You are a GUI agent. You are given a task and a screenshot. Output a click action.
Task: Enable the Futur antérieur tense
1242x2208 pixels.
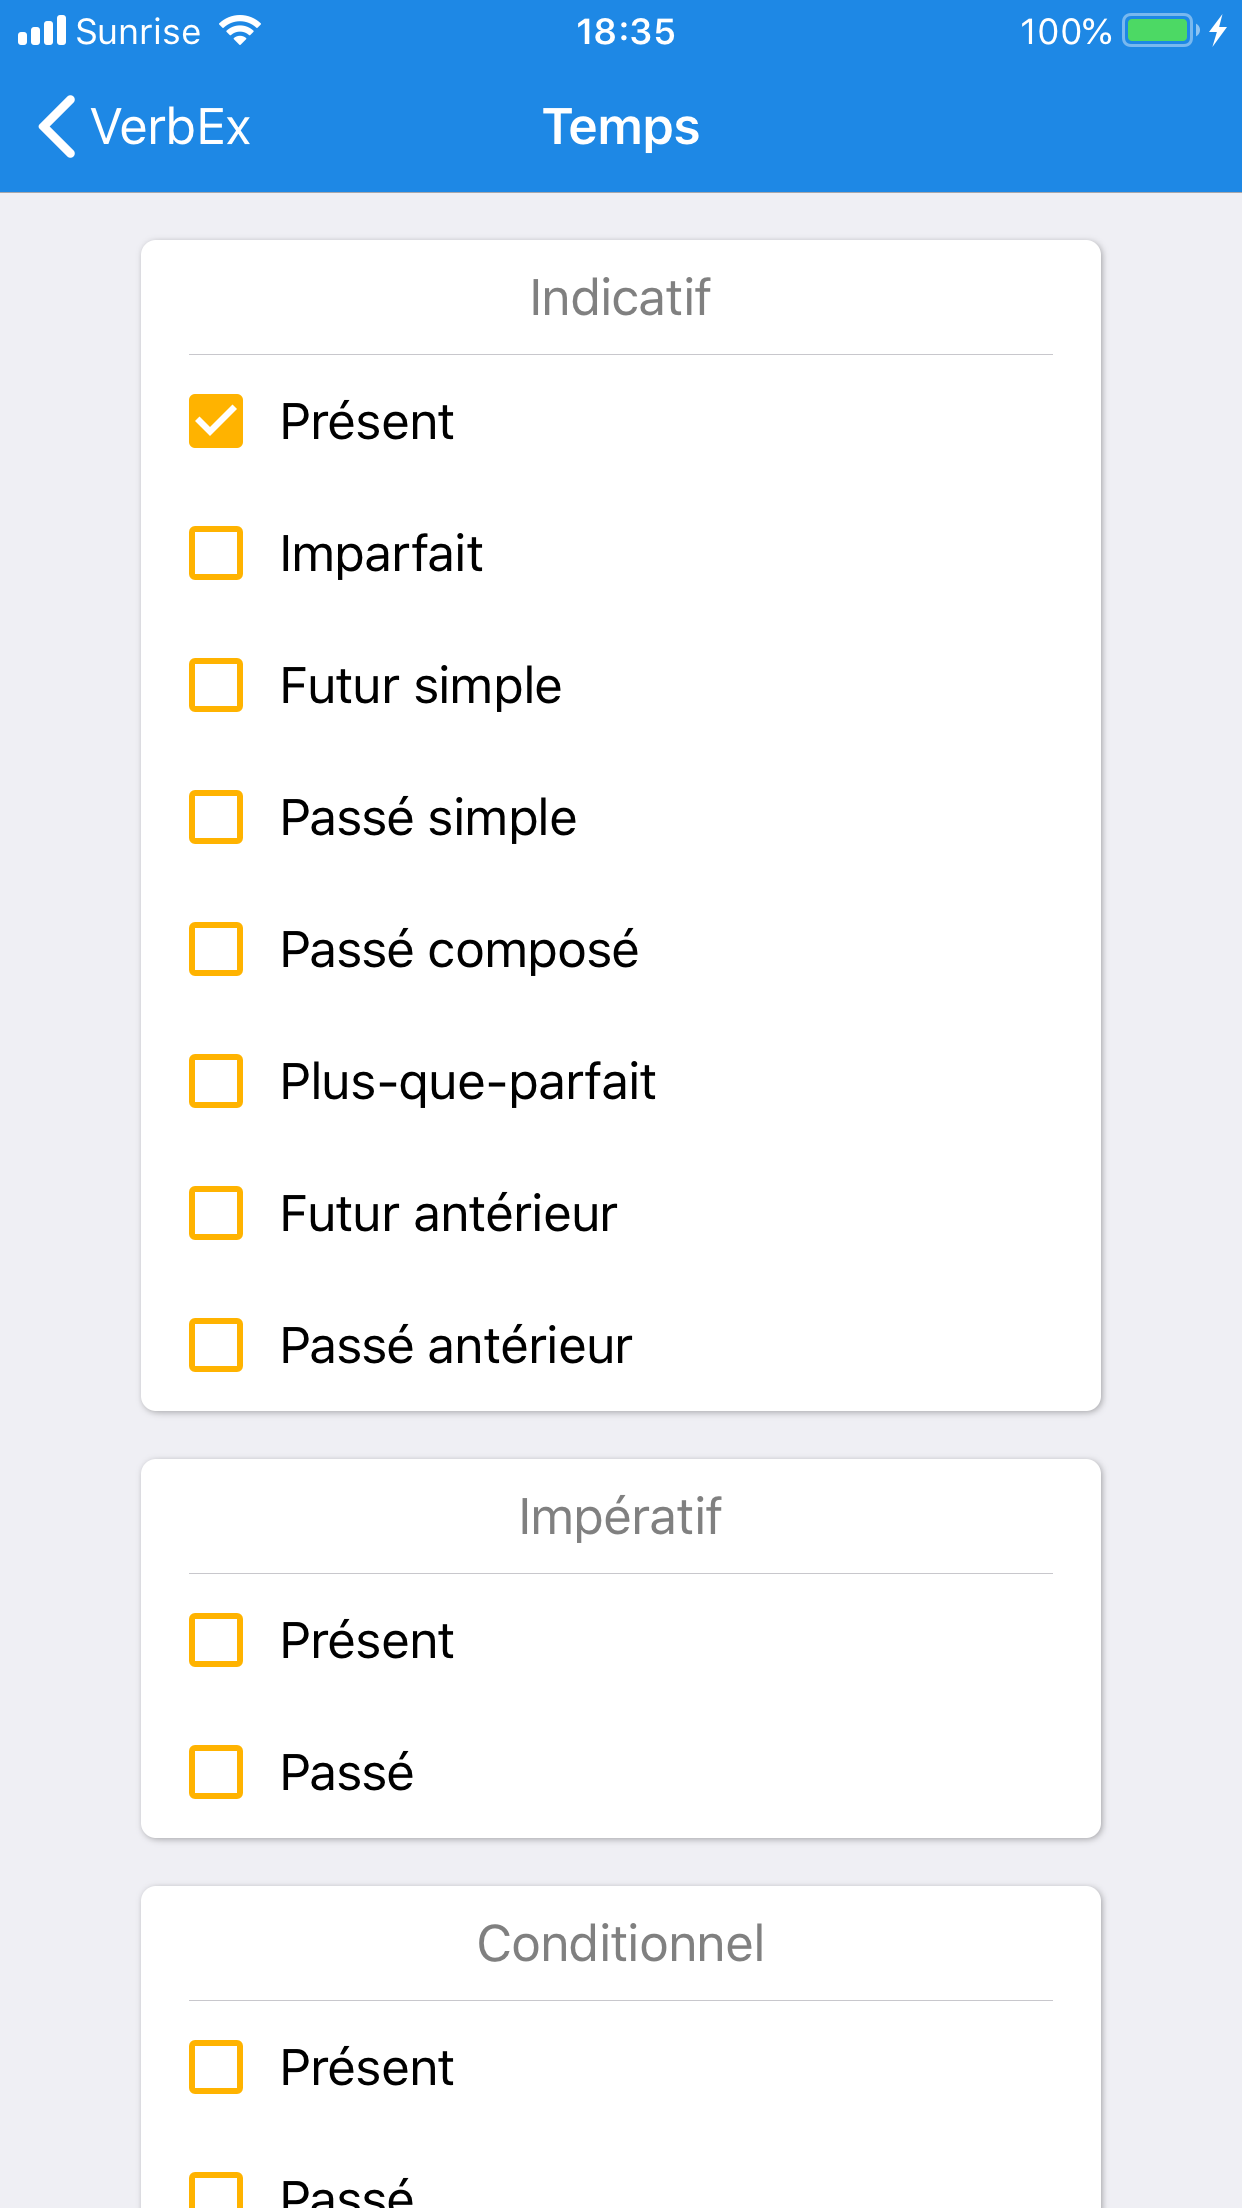pyautogui.click(x=216, y=1213)
